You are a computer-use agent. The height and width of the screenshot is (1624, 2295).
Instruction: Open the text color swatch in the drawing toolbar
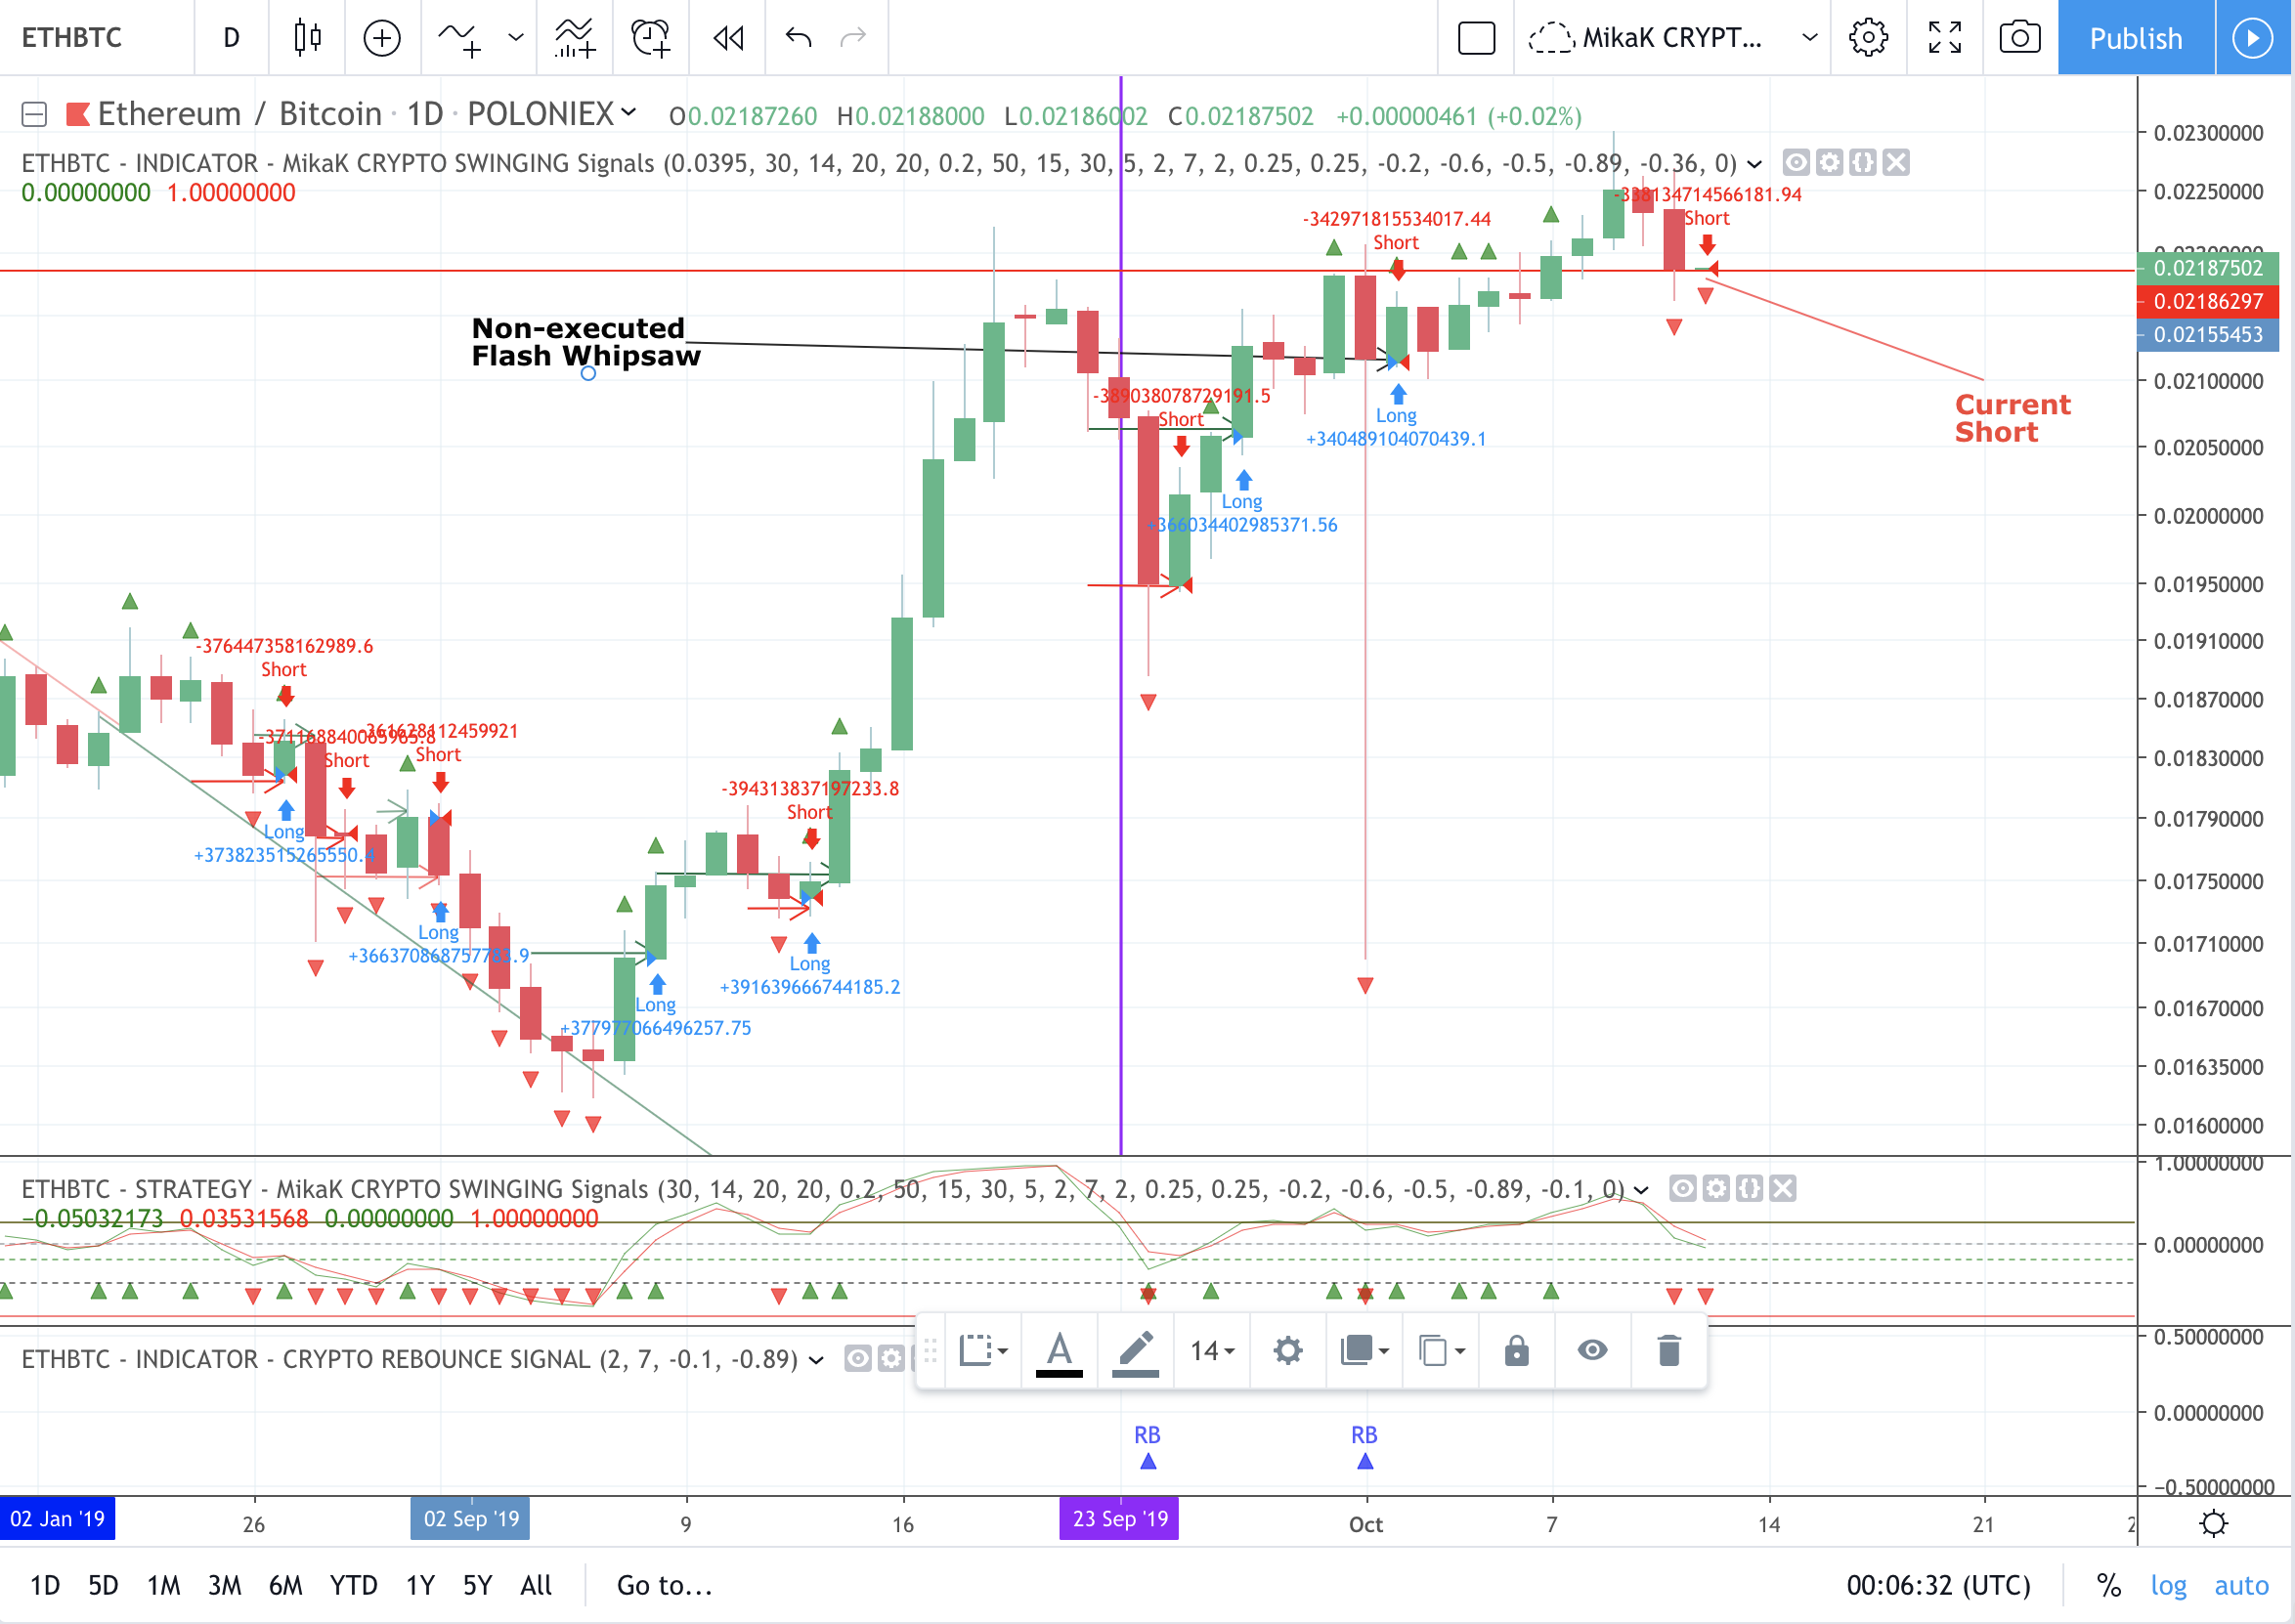click(1059, 1351)
